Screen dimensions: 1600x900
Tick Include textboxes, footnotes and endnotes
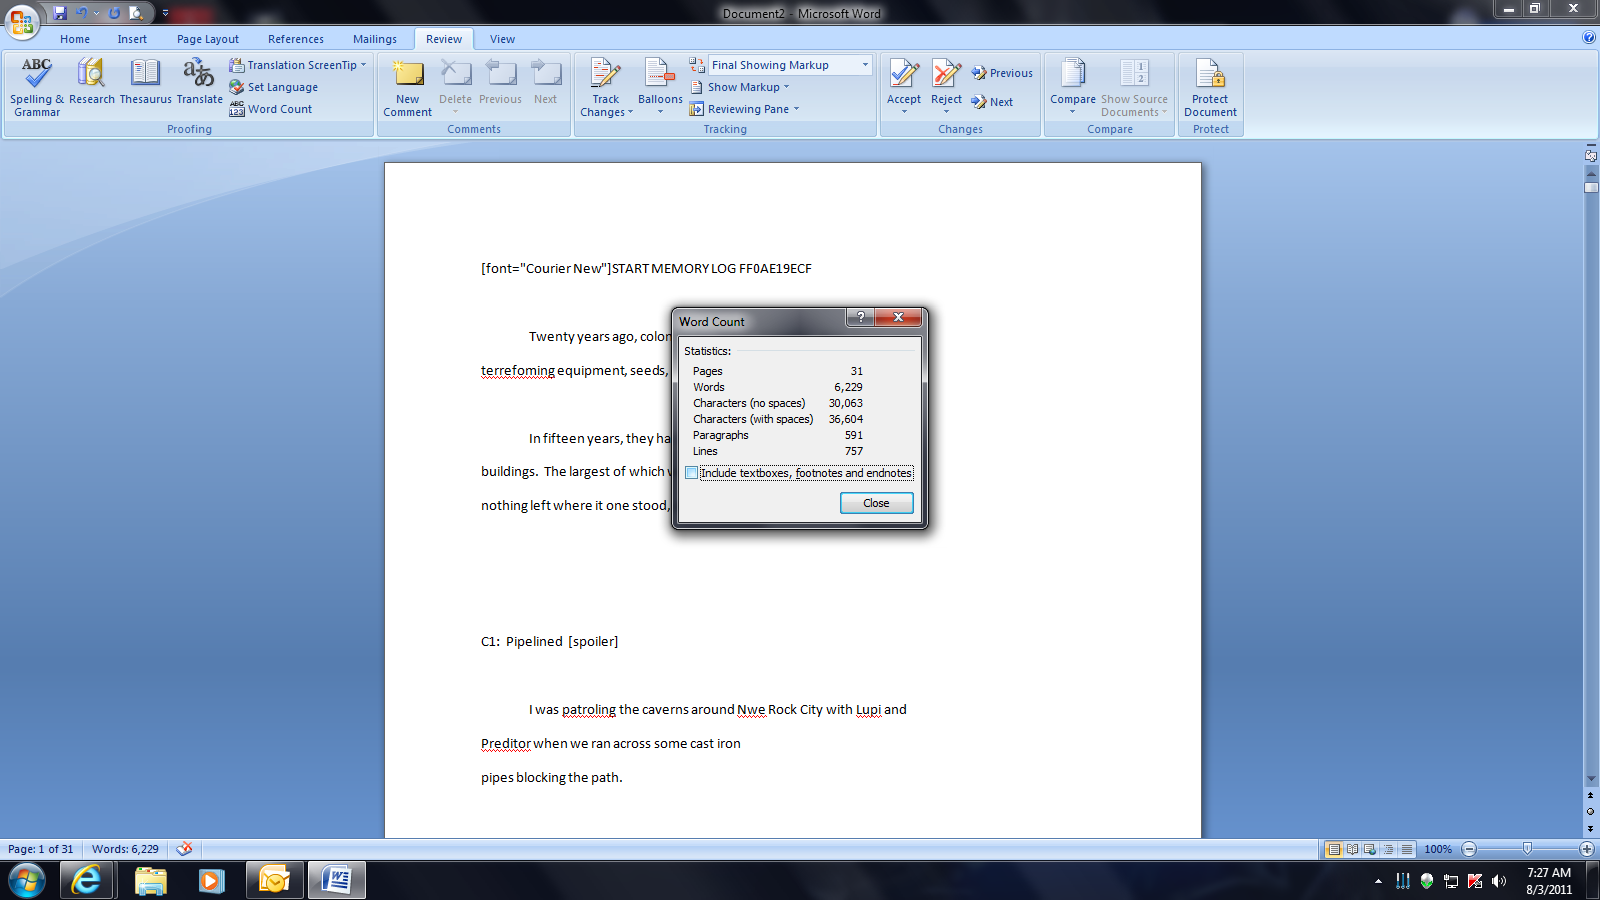691,473
